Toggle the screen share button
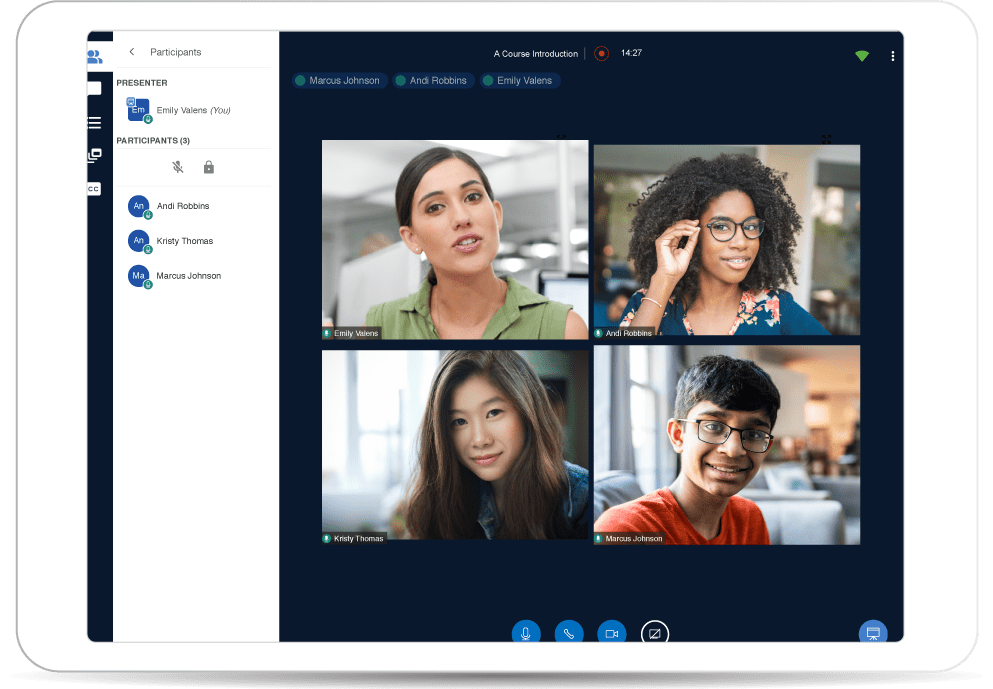993x689 pixels. [655, 633]
